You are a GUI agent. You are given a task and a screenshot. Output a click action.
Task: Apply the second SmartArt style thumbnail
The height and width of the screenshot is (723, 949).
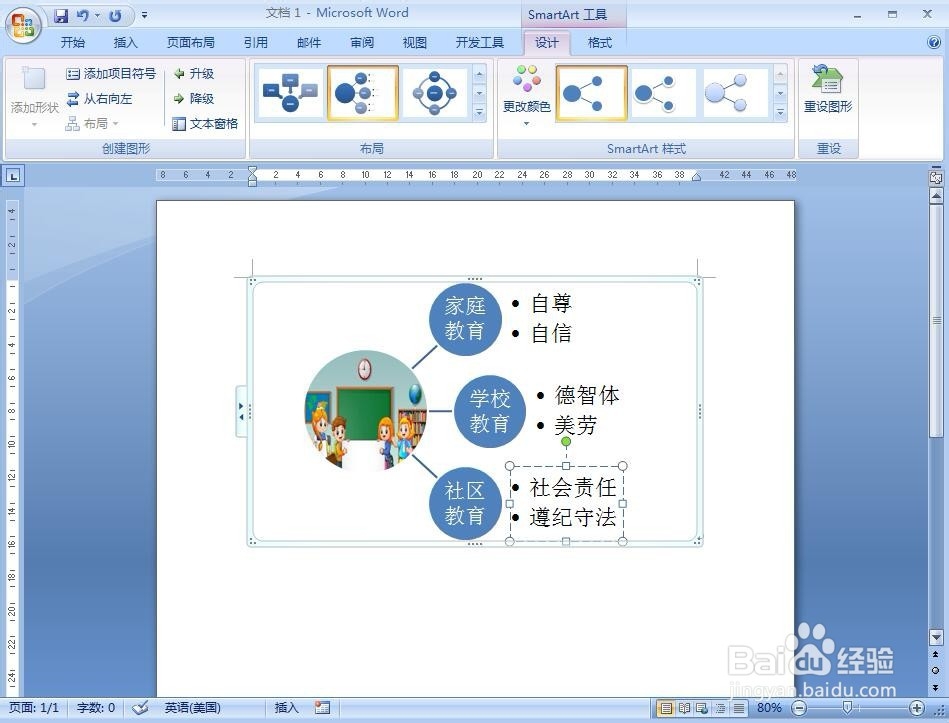[x=663, y=93]
